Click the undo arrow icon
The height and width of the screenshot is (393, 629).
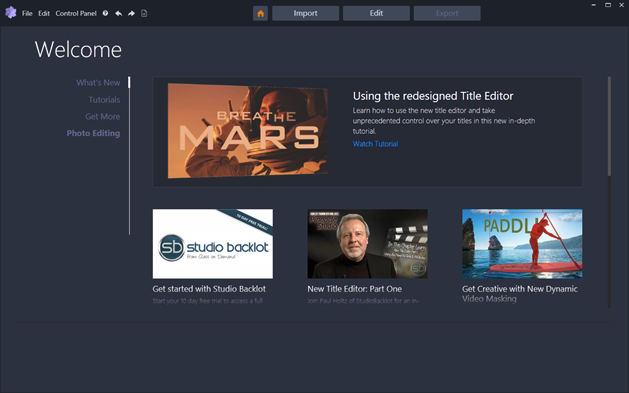[x=118, y=13]
